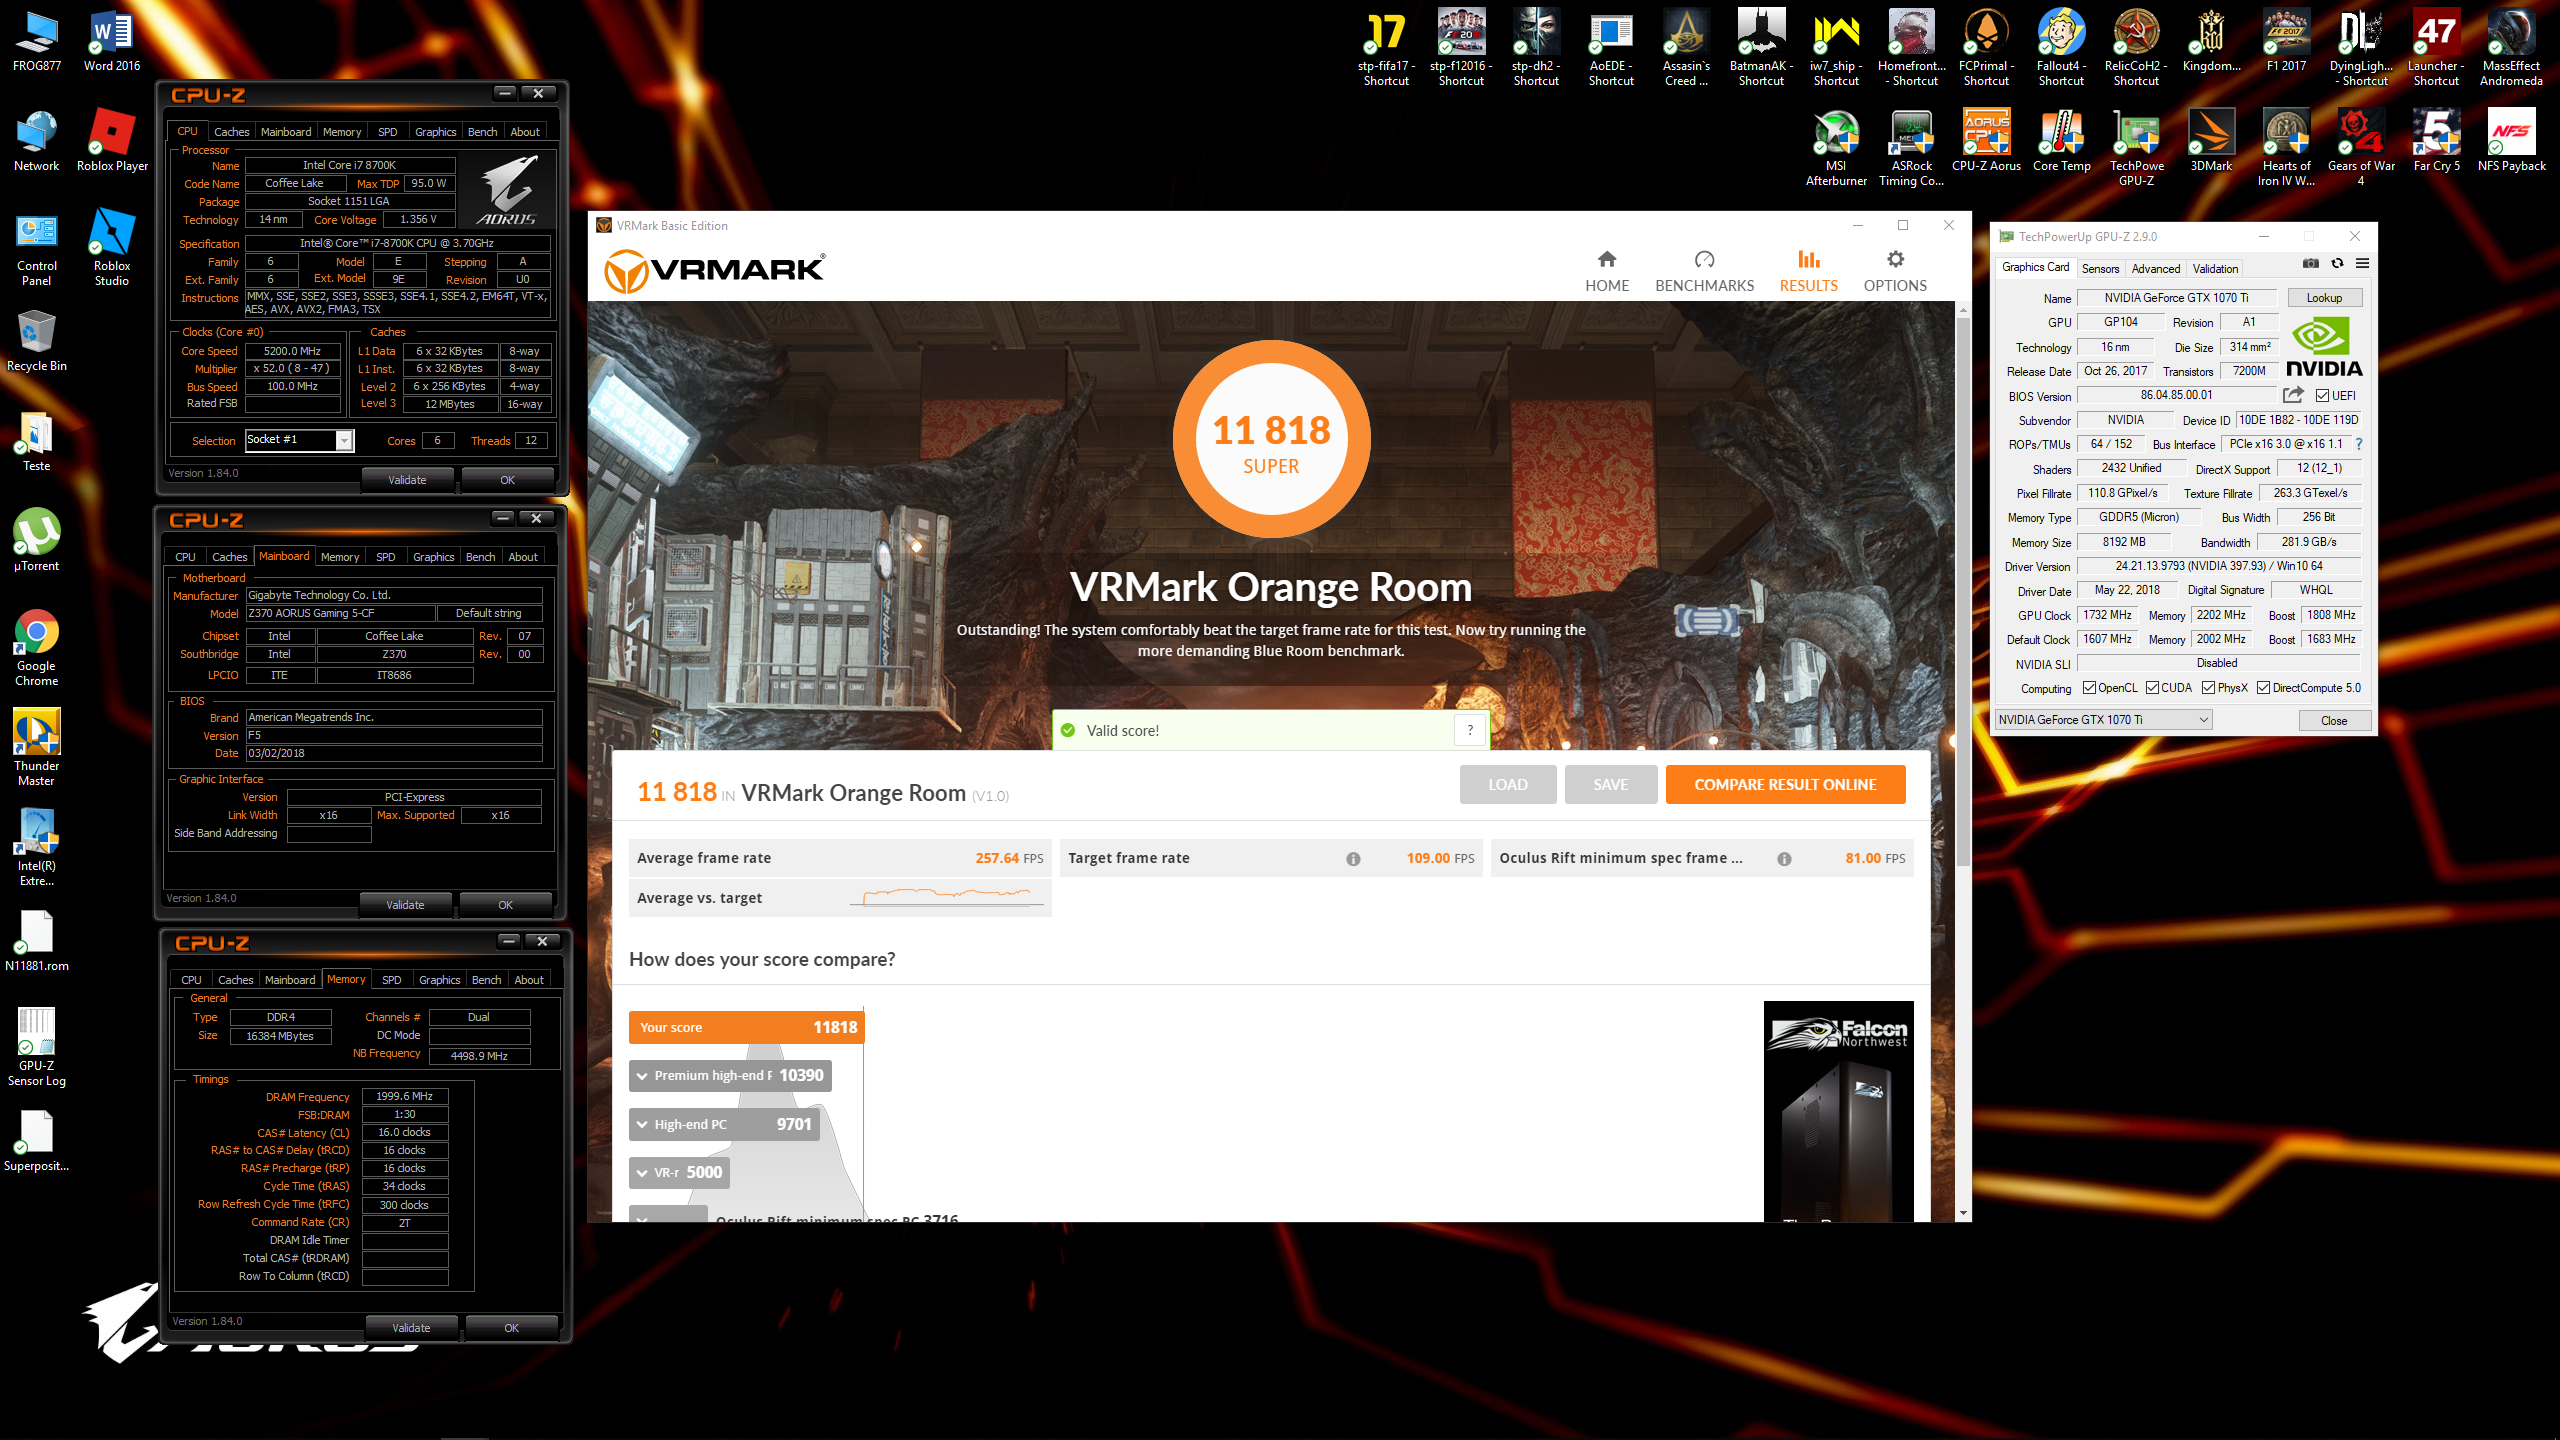
Task: Open GPU-Z hamburger menu icon
Action: point(2362,264)
